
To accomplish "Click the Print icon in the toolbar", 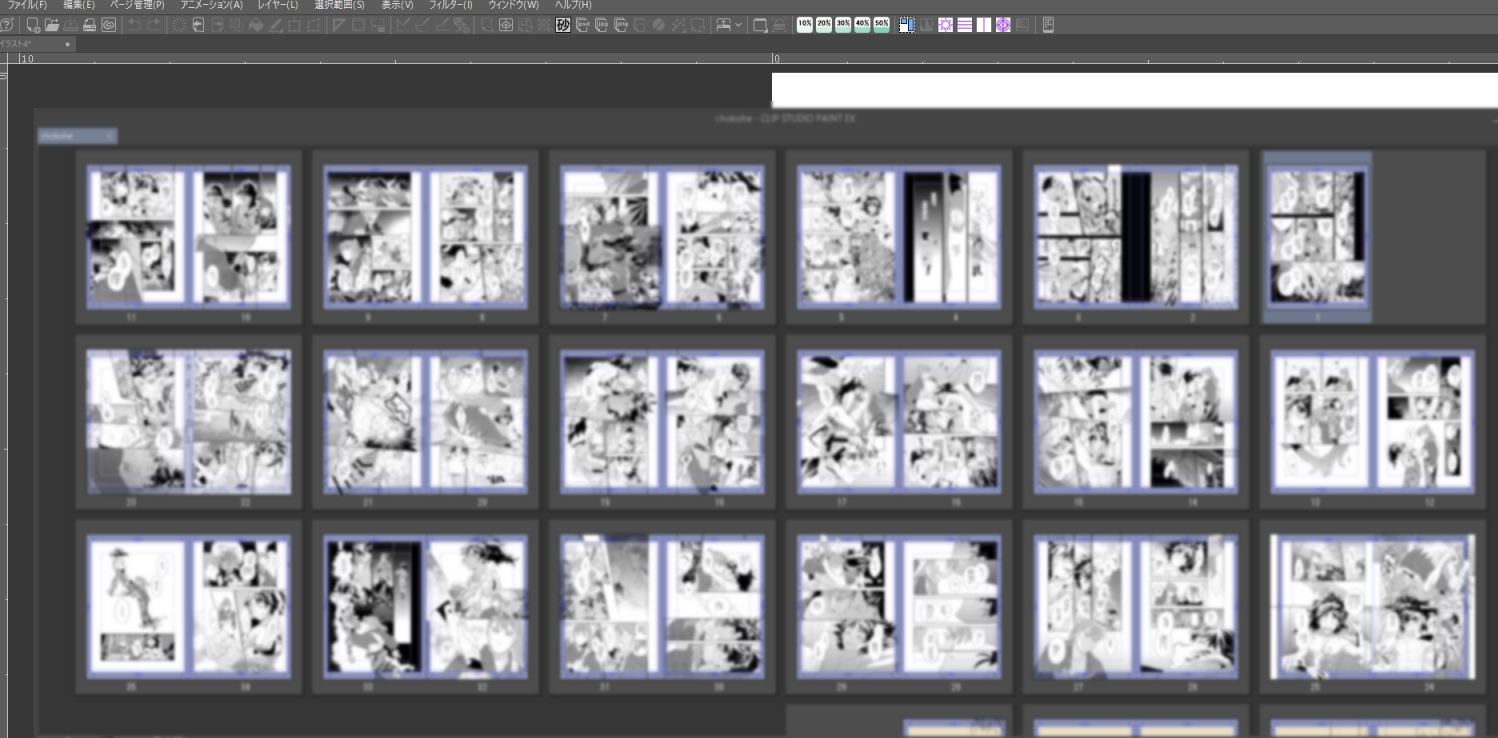I will [x=90, y=25].
